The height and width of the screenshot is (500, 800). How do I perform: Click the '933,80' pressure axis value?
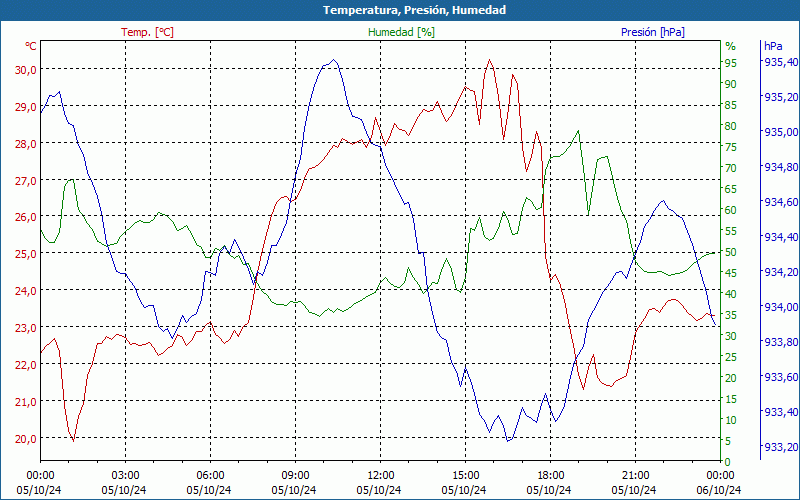(781, 342)
